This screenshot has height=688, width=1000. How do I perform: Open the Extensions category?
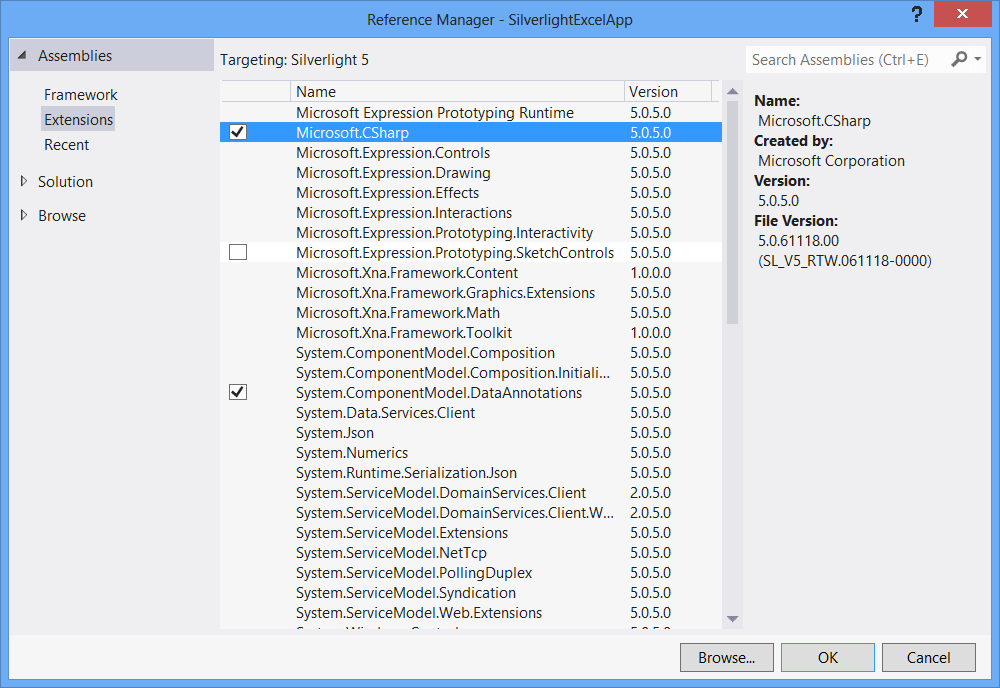[x=78, y=120]
